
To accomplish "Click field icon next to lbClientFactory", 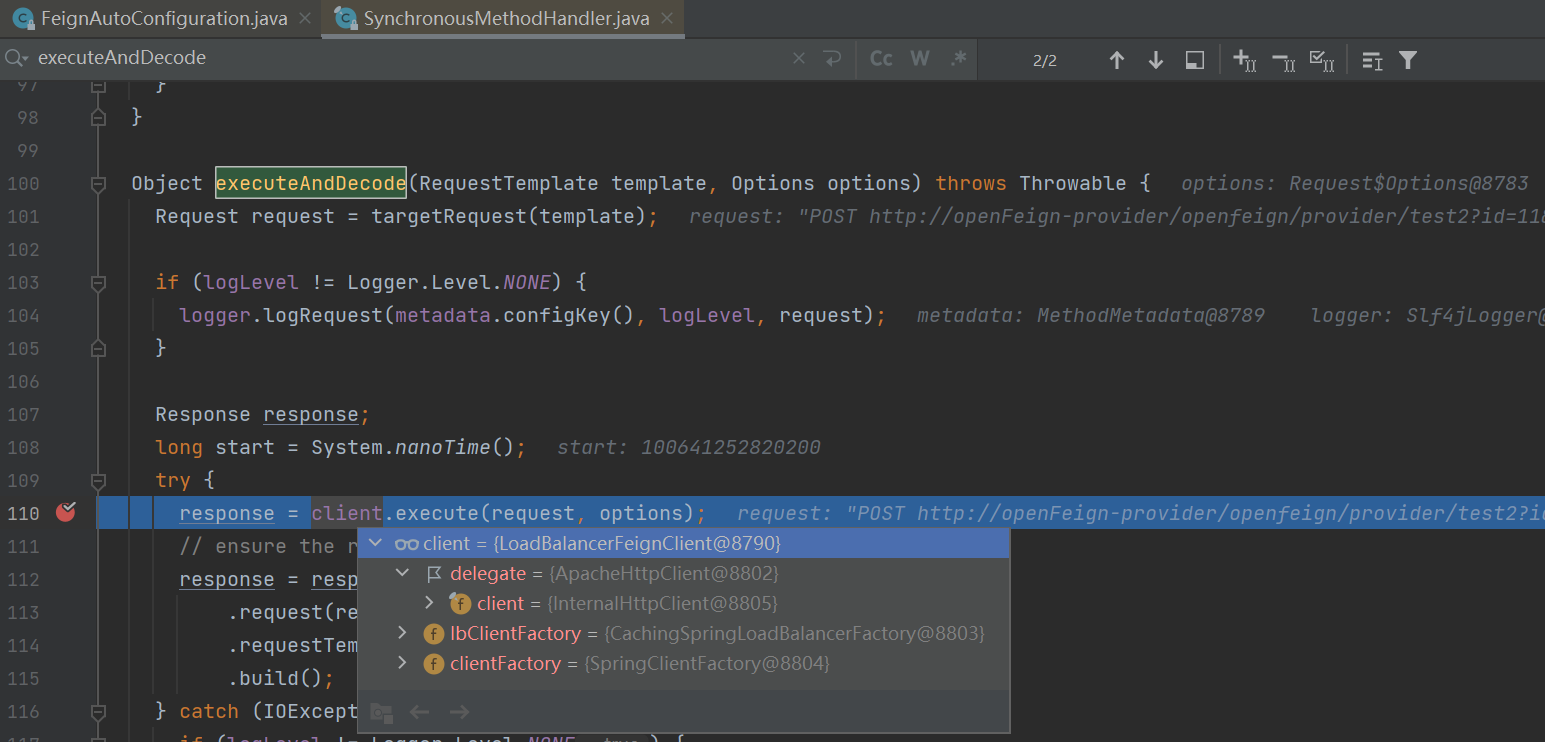I will (x=433, y=634).
